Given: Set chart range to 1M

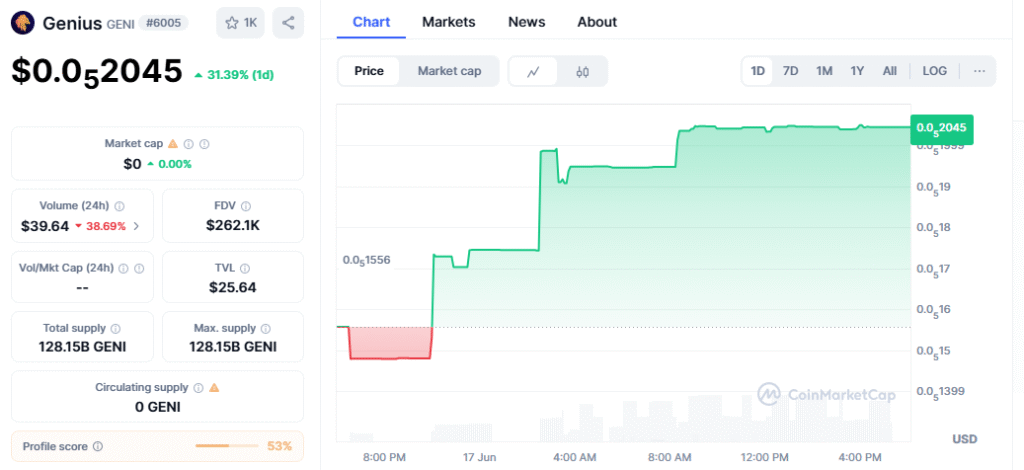Looking at the screenshot, I should coord(824,70).
